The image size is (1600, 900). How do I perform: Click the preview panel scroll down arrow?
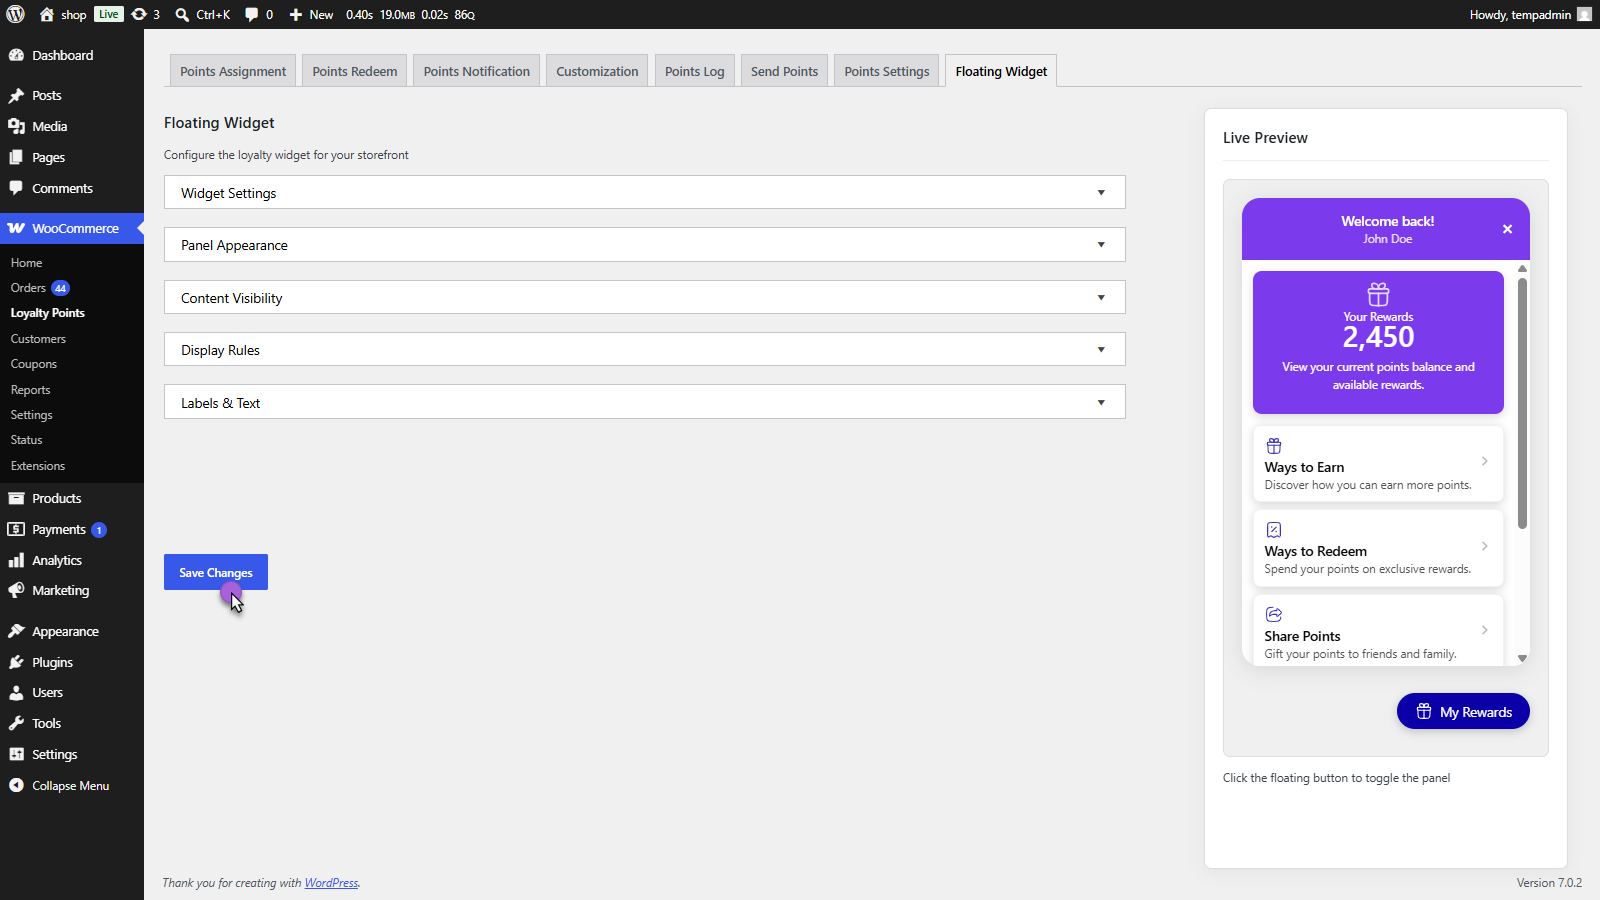click(x=1522, y=658)
